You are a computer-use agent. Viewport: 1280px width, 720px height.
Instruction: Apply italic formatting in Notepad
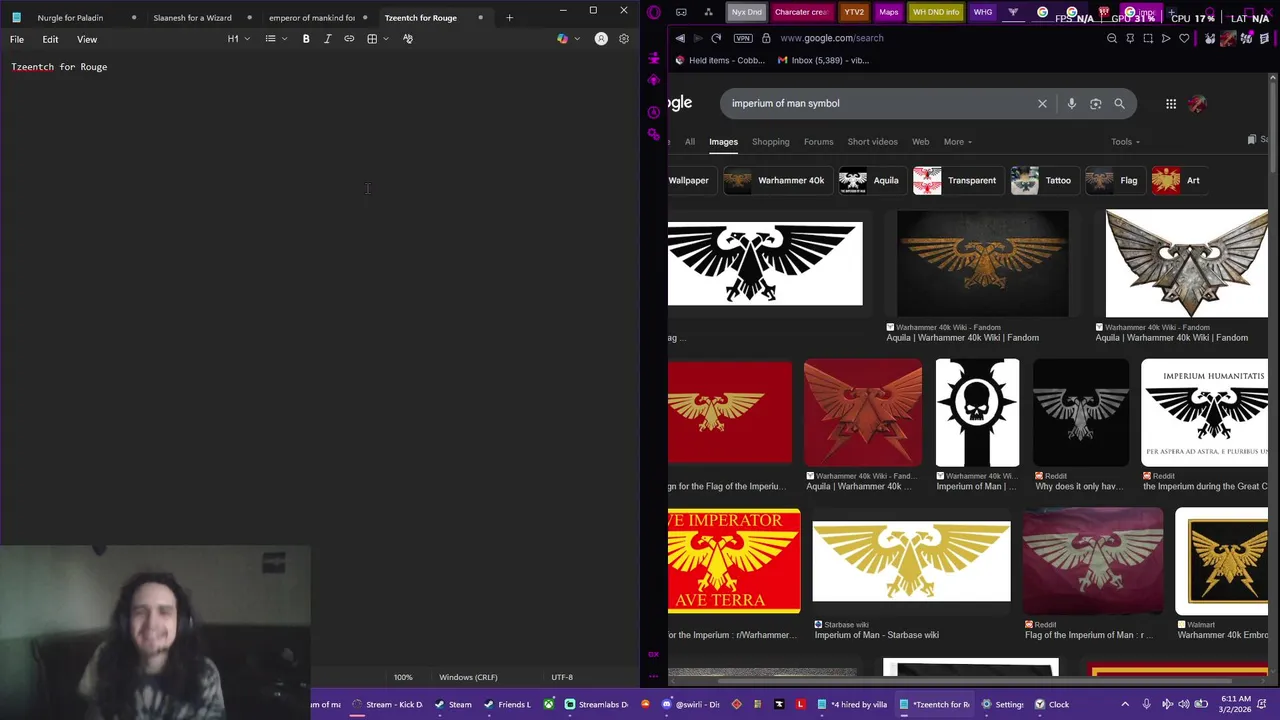tap(327, 39)
